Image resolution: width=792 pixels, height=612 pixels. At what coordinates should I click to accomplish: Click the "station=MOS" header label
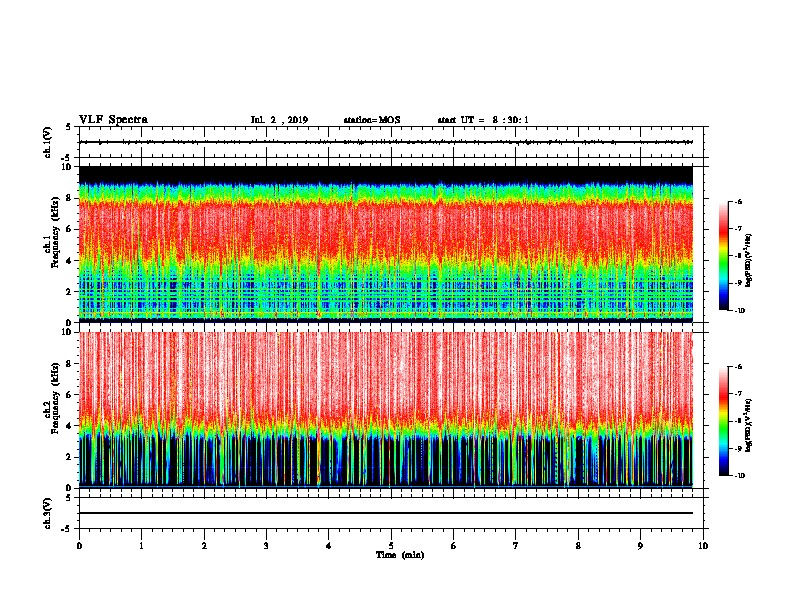tap(372, 120)
